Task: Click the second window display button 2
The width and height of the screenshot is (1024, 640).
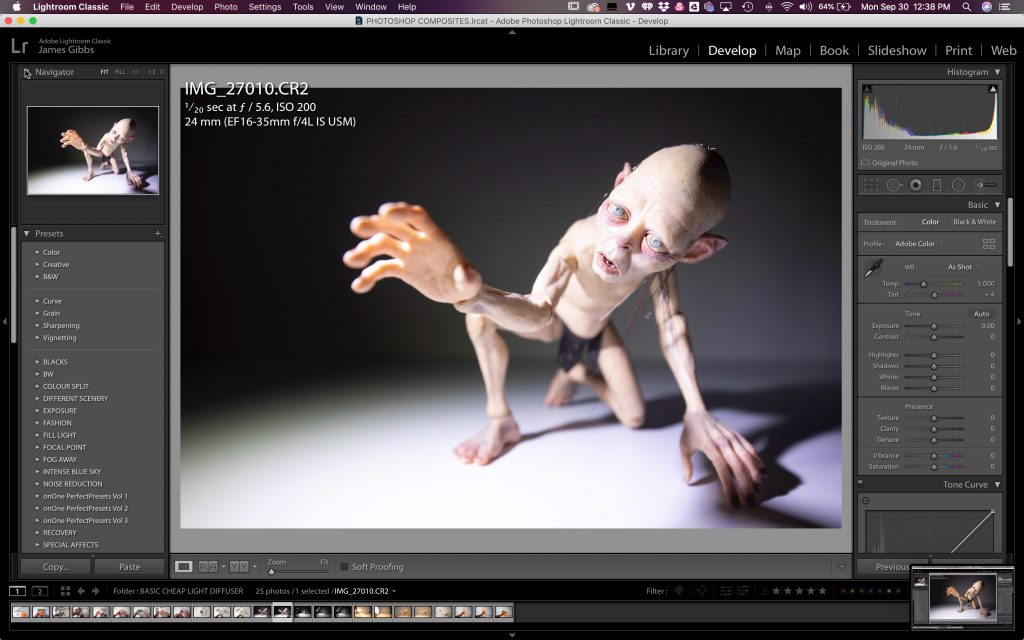Action: coord(40,591)
